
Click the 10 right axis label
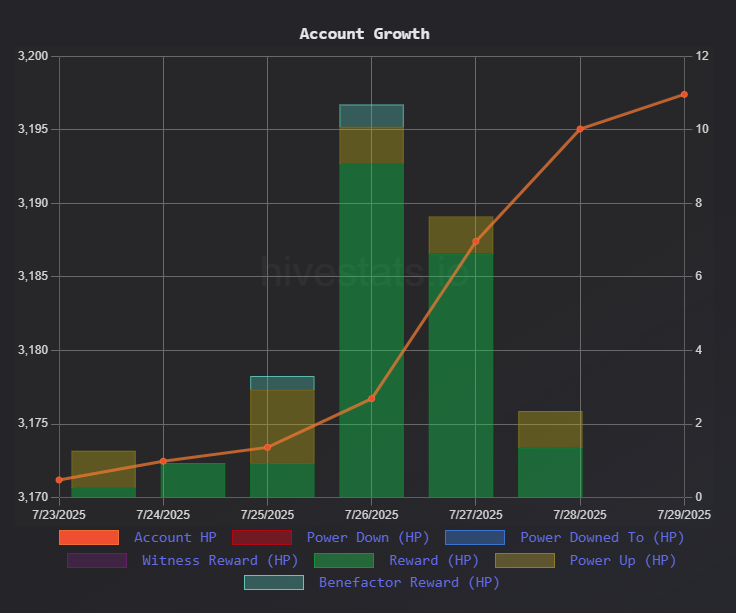pyautogui.click(x=702, y=129)
